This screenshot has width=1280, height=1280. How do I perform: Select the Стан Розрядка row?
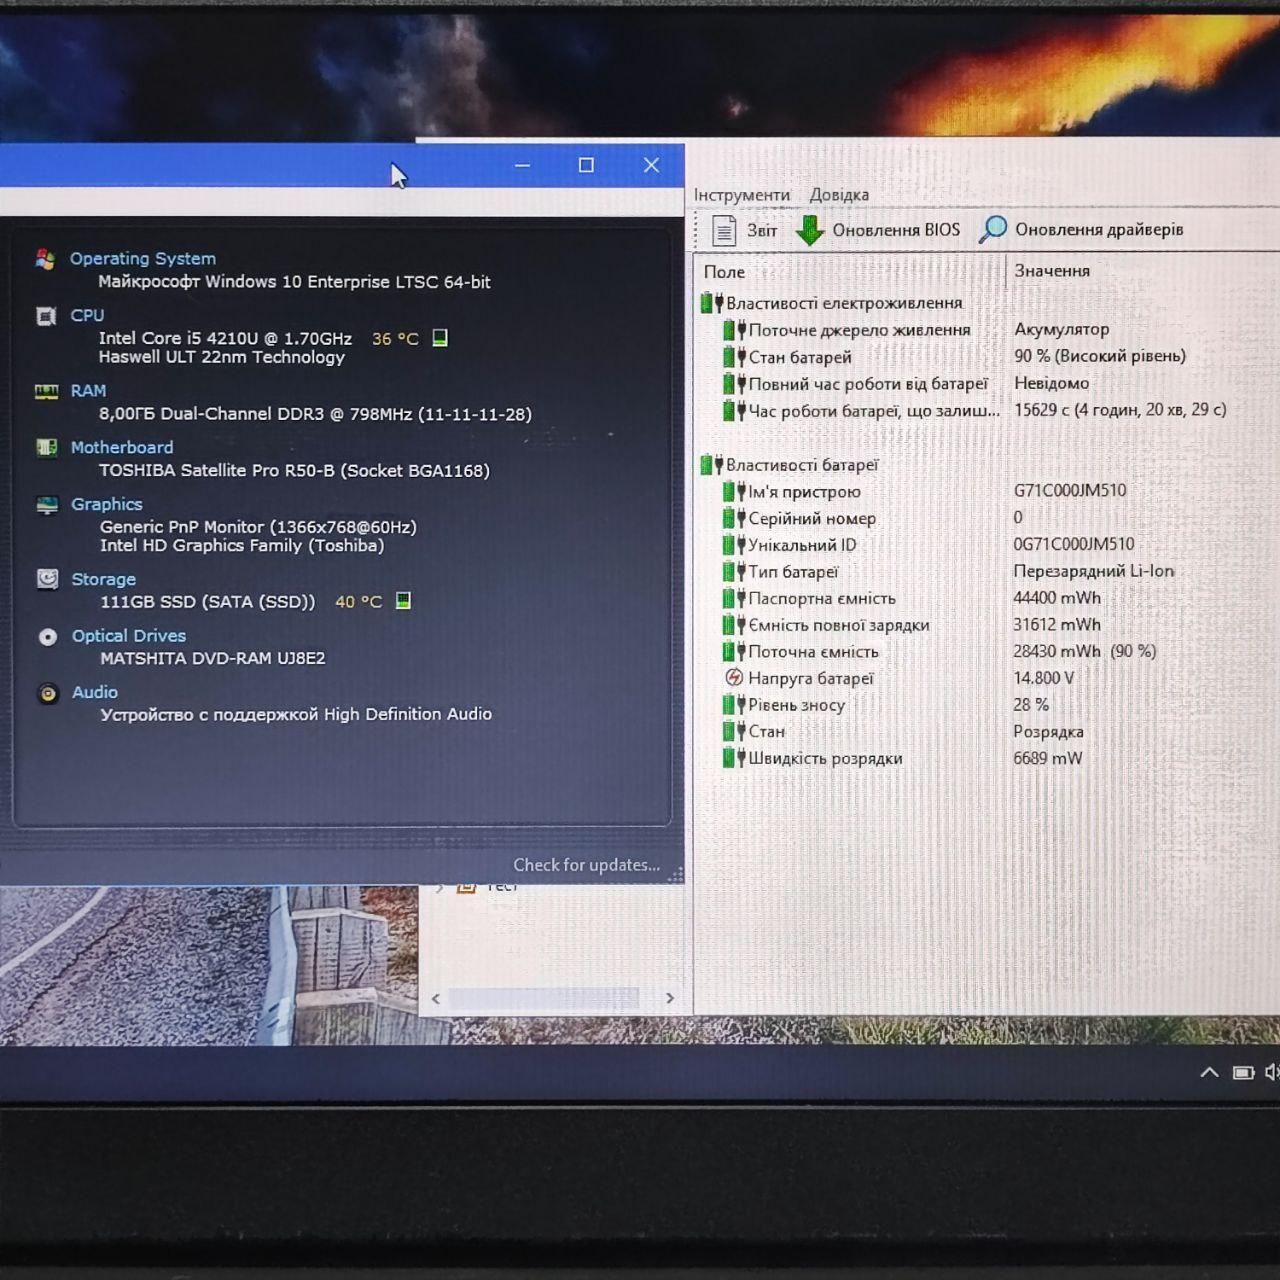pos(987,731)
